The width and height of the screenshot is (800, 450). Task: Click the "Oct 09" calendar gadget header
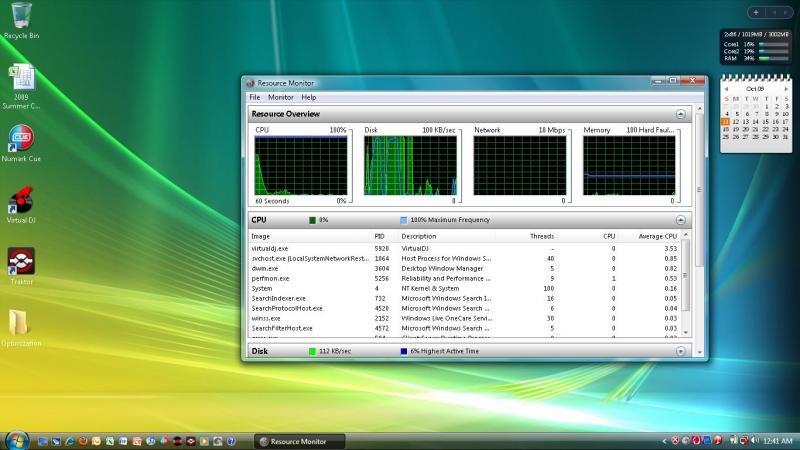coord(755,89)
